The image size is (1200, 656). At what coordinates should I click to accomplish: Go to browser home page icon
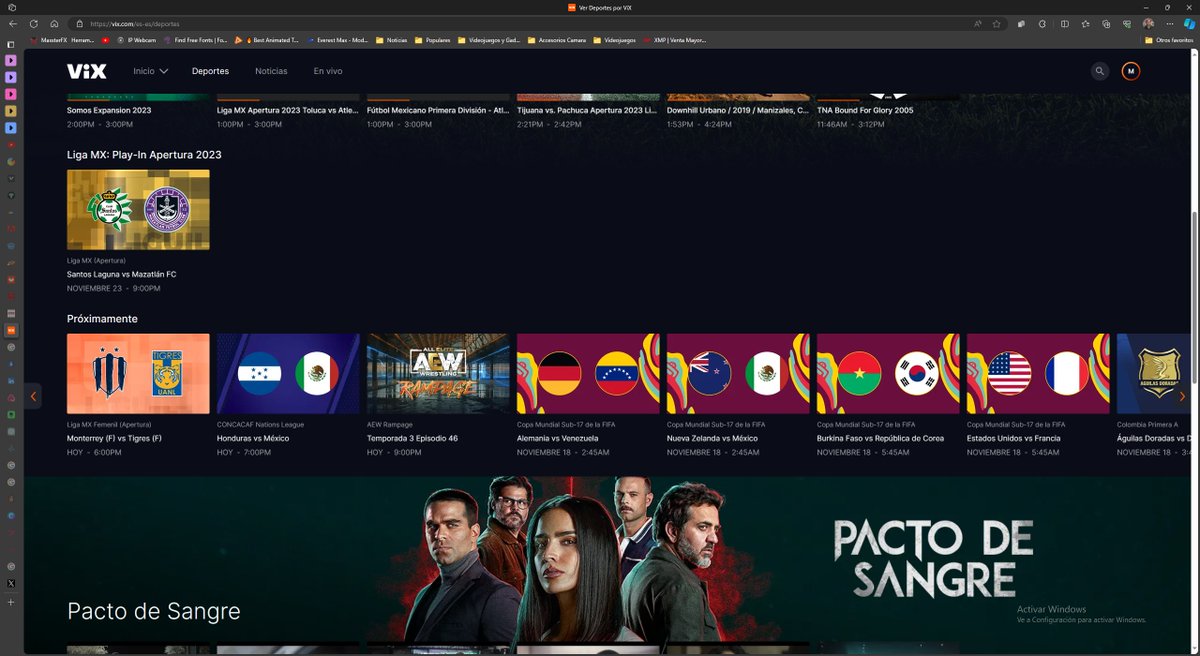tap(54, 23)
